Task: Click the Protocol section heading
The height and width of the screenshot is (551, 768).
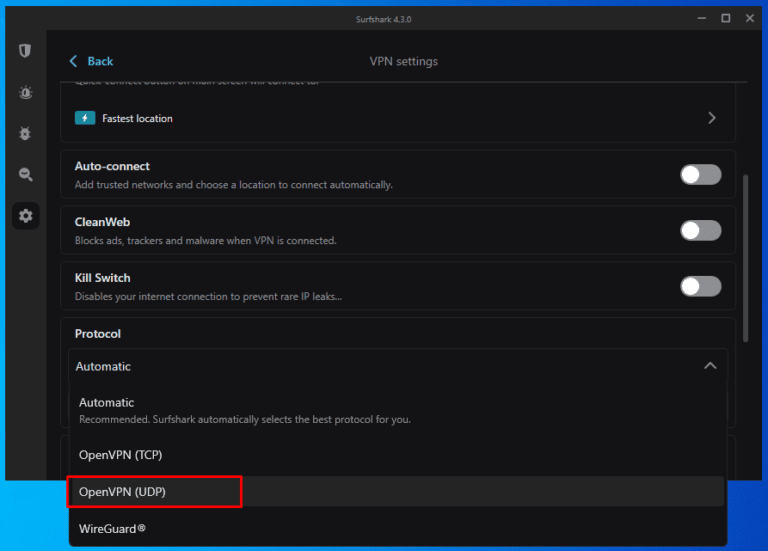Action: click(x=97, y=334)
